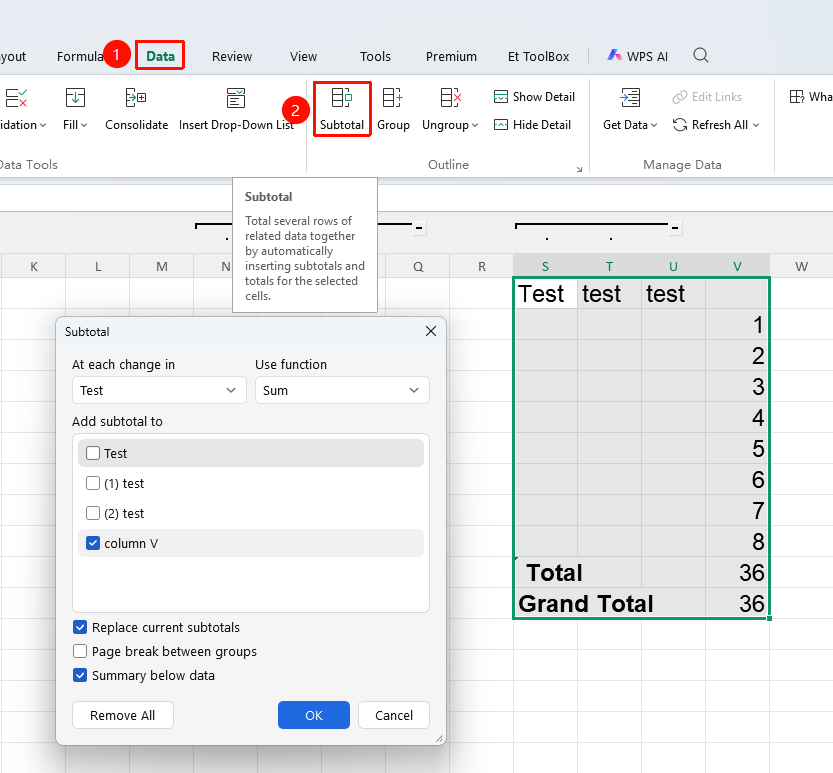The image size is (833, 773).
Task: Open the Premium tab
Action: click(451, 56)
